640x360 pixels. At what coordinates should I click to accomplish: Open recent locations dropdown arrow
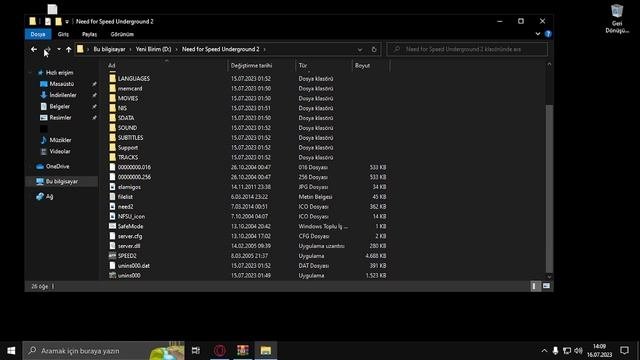click(x=59, y=49)
